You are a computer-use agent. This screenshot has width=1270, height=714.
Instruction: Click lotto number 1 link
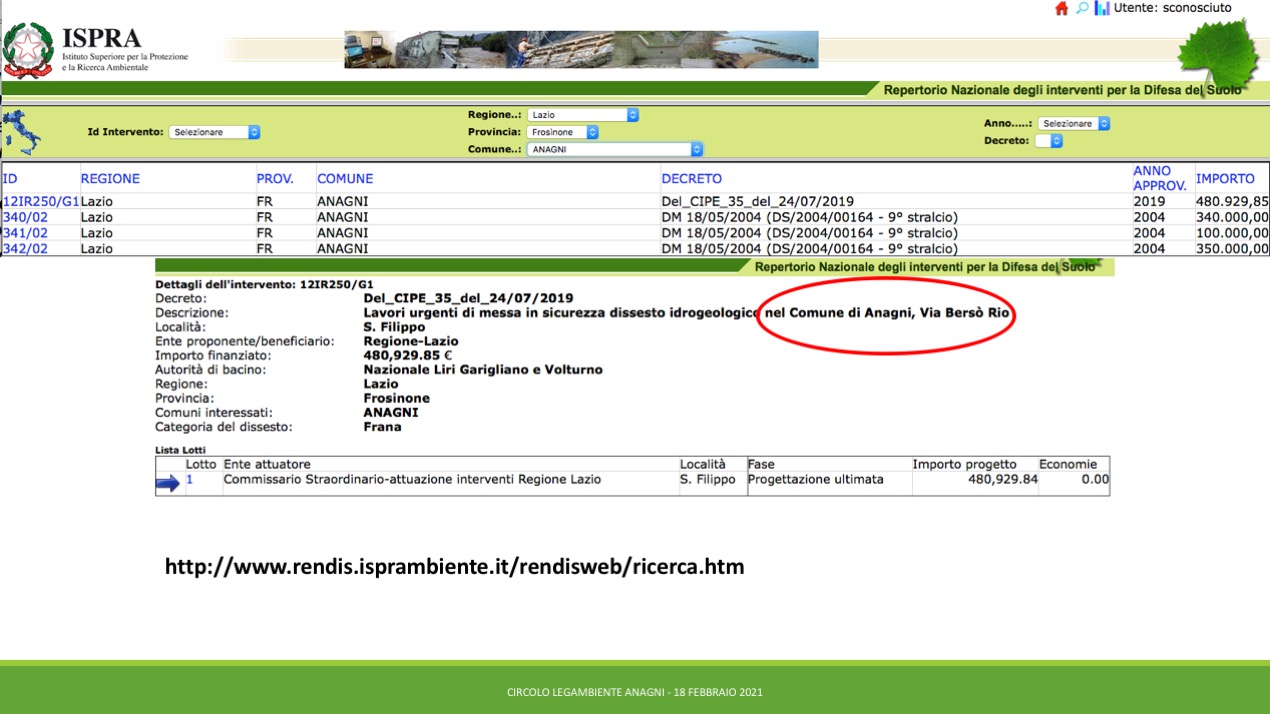pyautogui.click(x=190, y=480)
